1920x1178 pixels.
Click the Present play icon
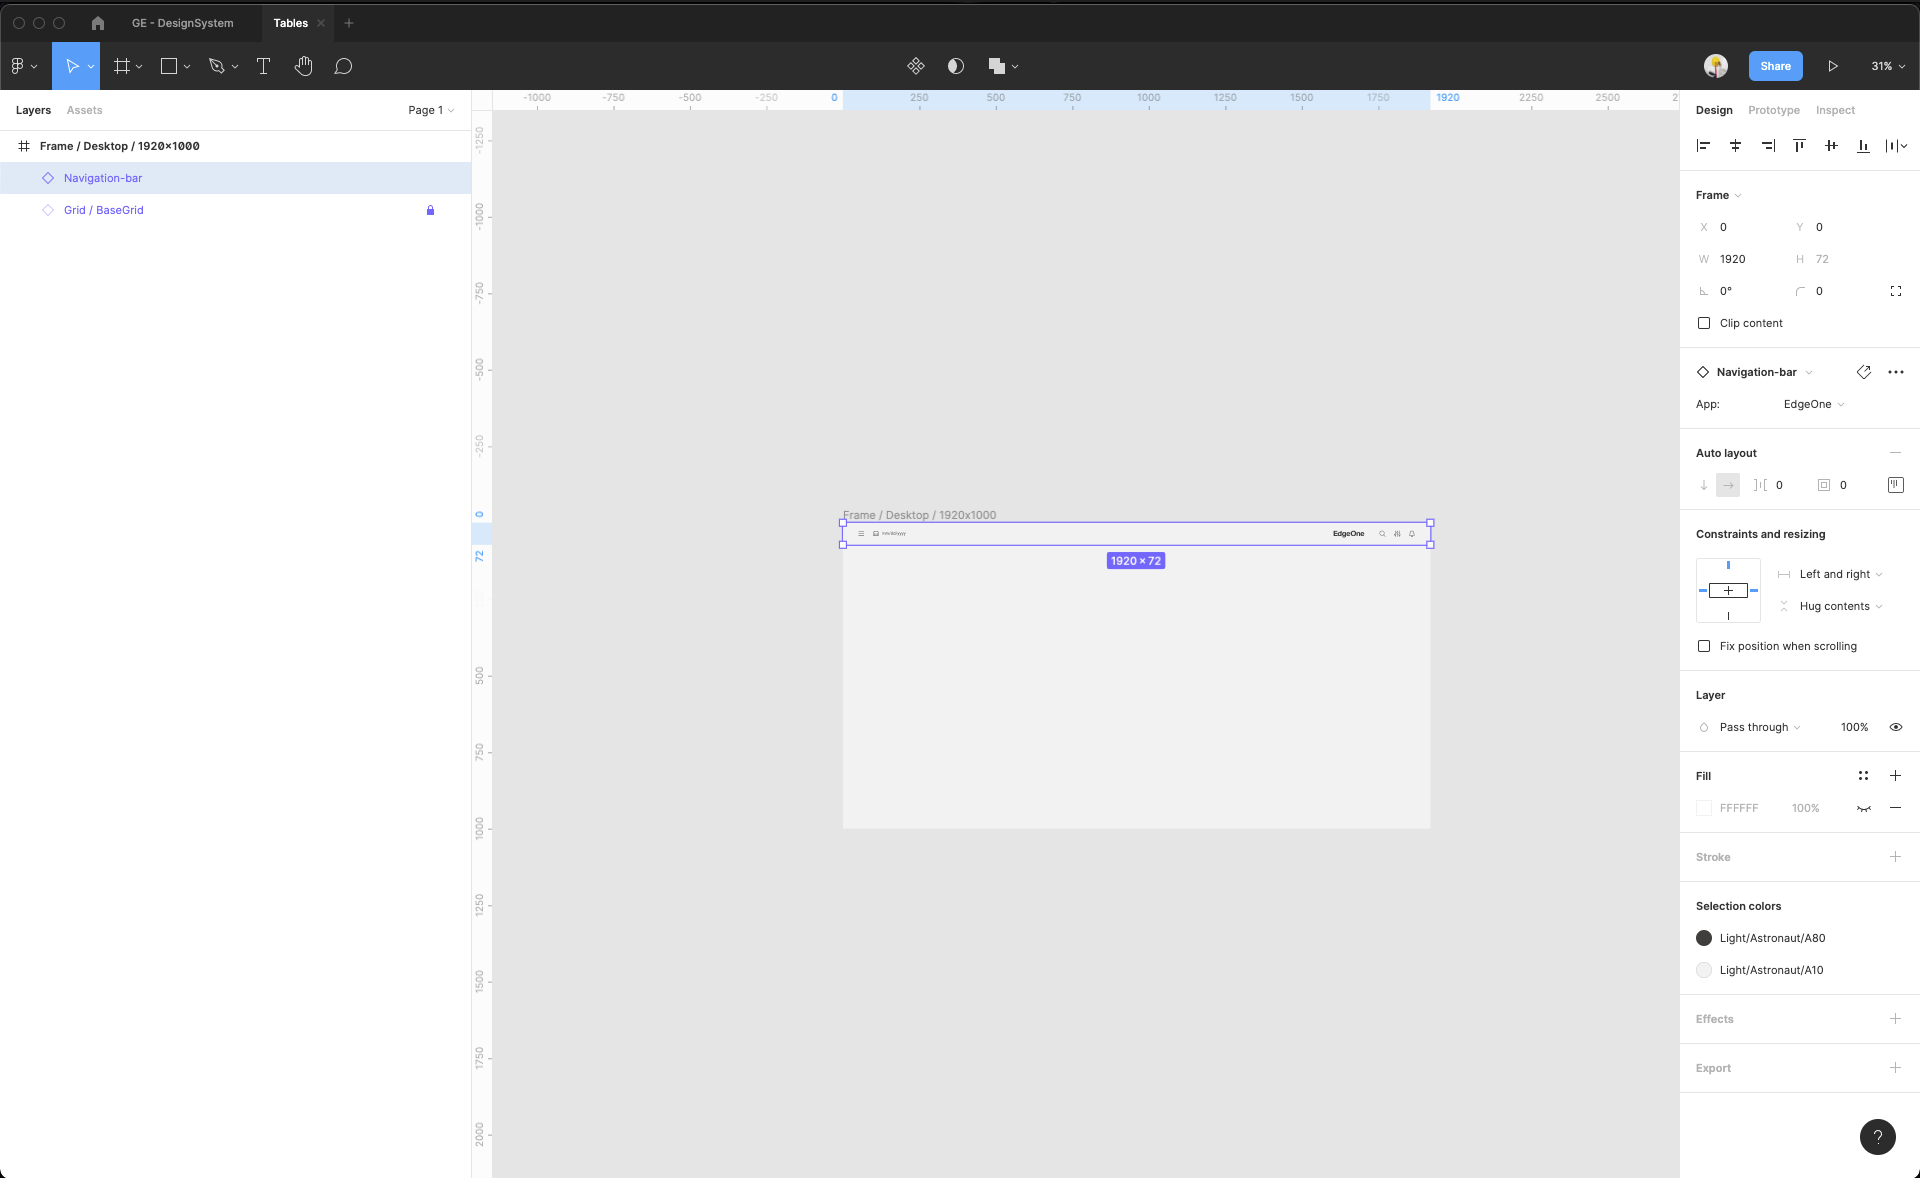pyautogui.click(x=1832, y=66)
